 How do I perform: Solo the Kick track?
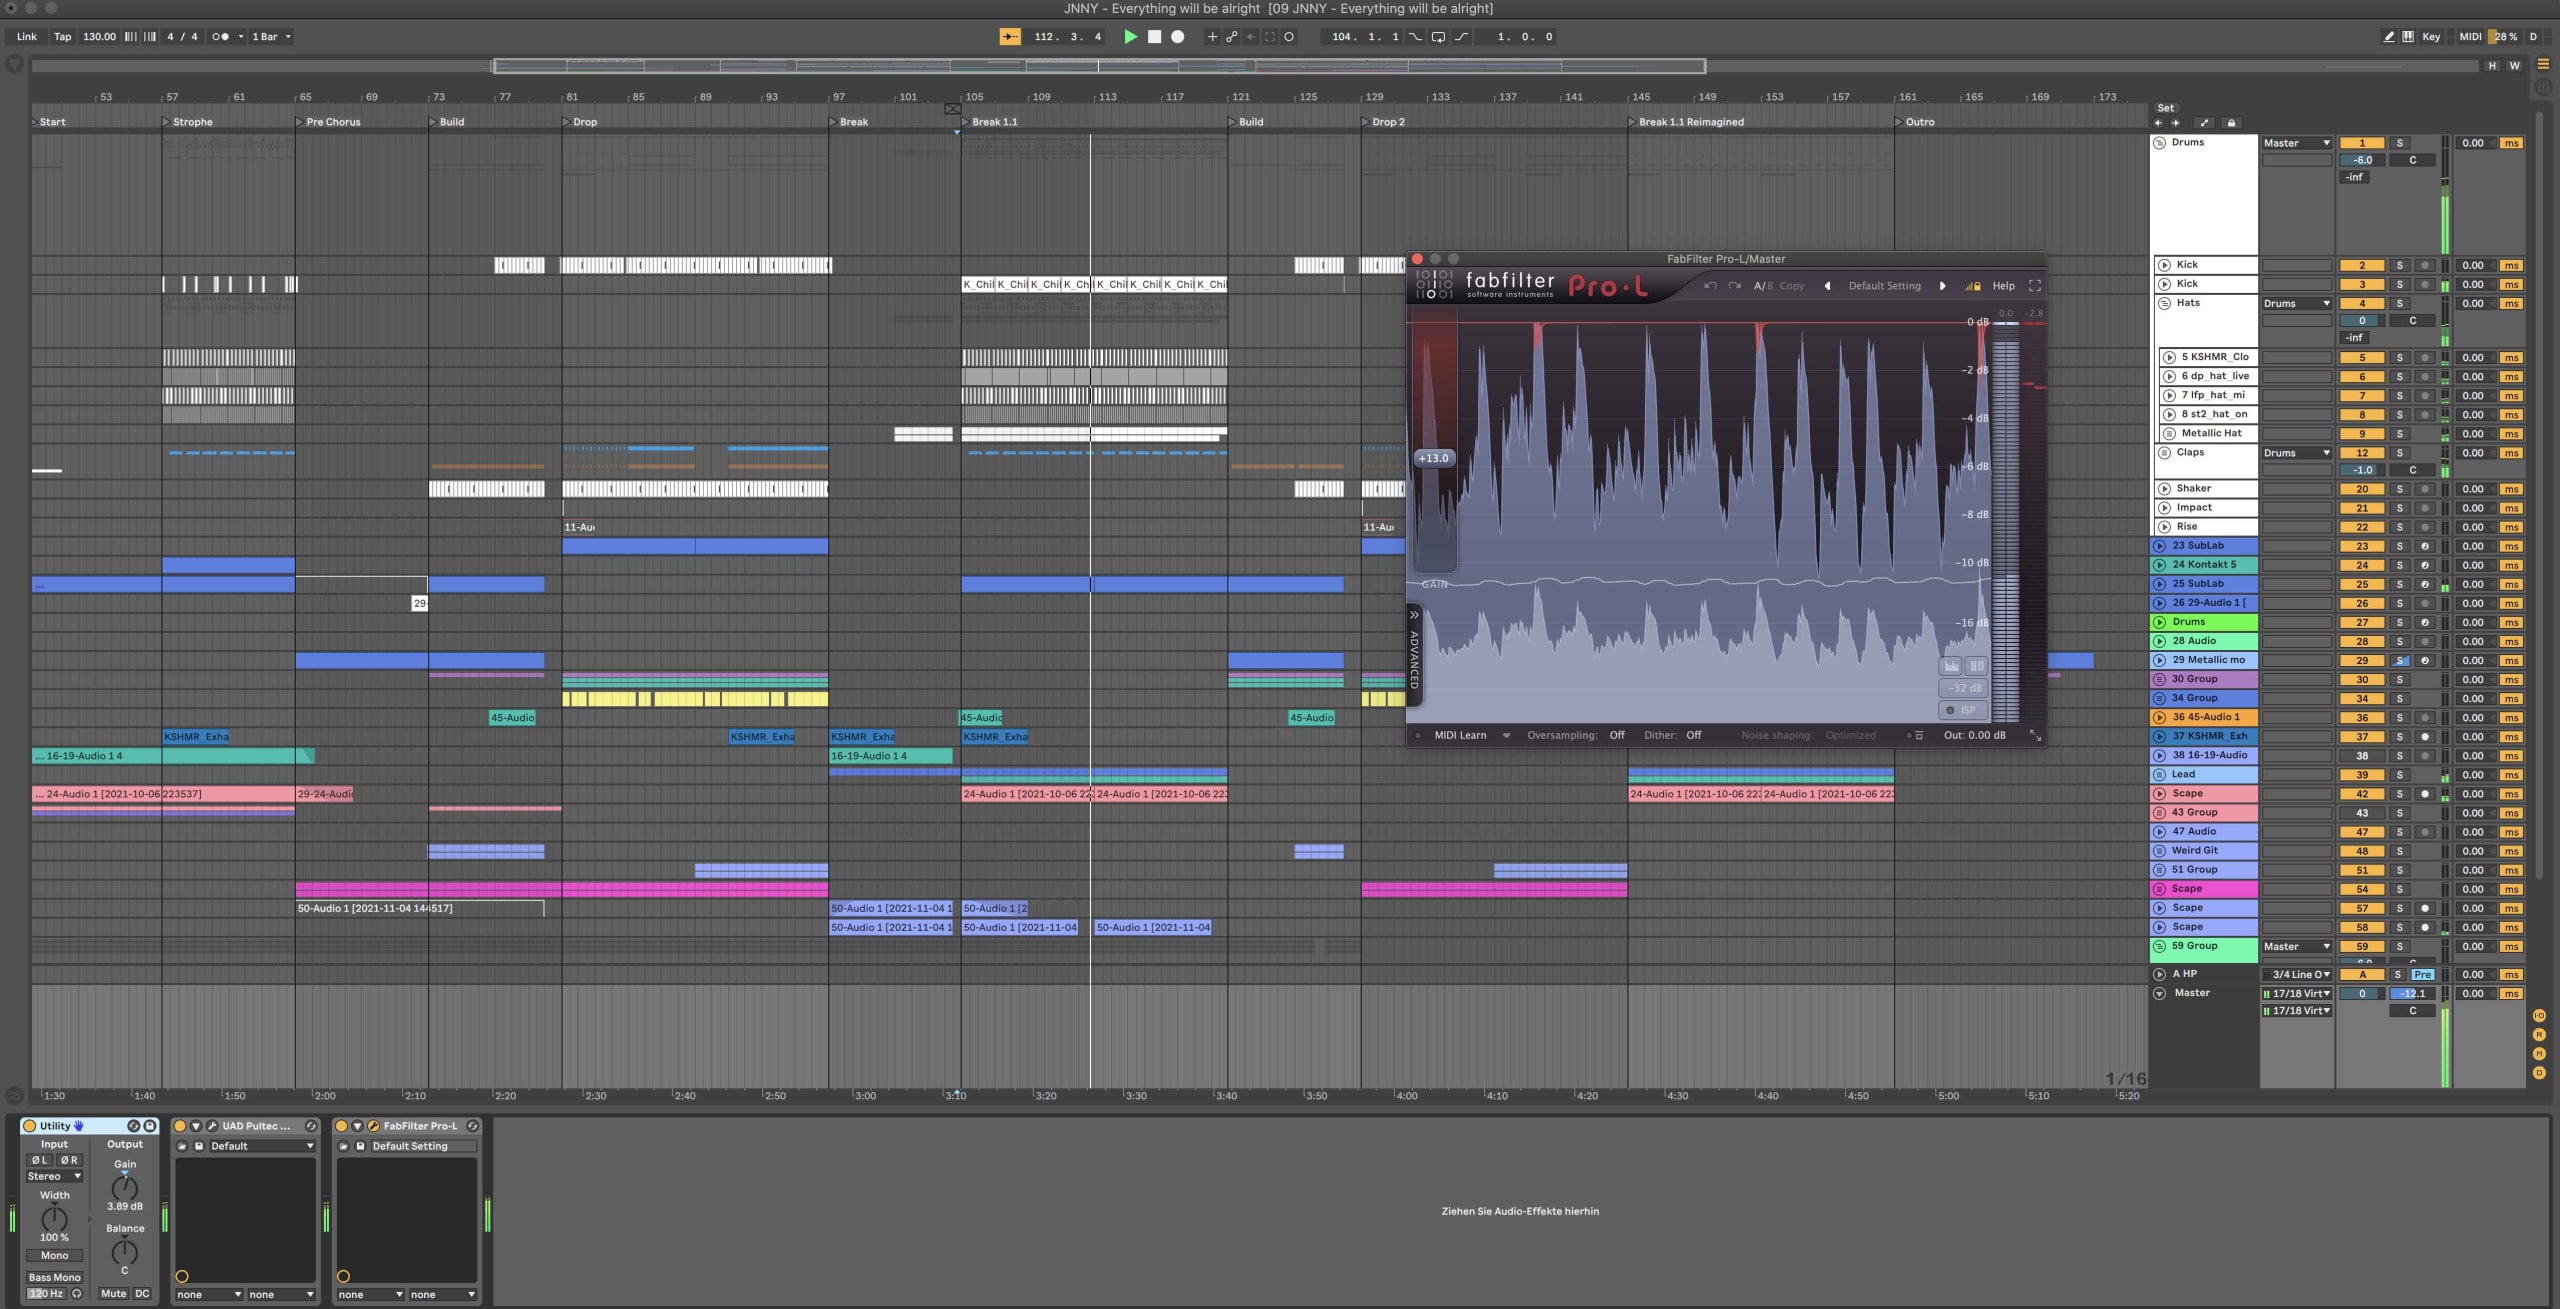click(x=2398, y=264)
